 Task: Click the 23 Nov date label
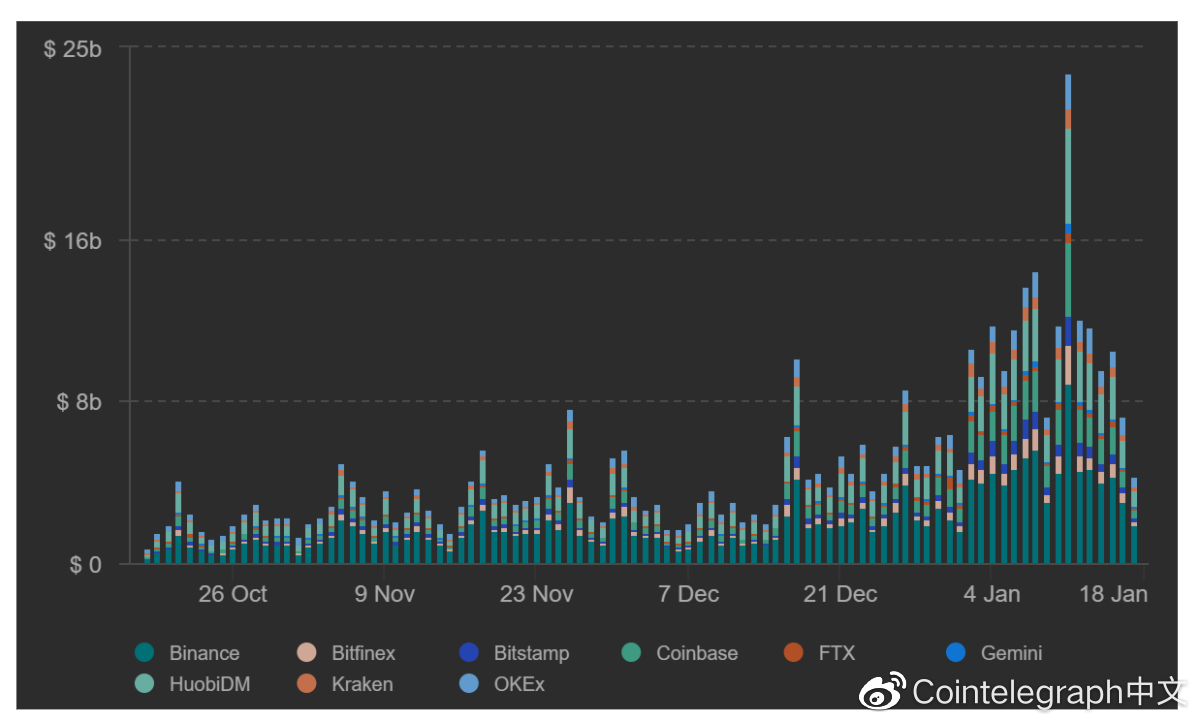coord(536,594)
